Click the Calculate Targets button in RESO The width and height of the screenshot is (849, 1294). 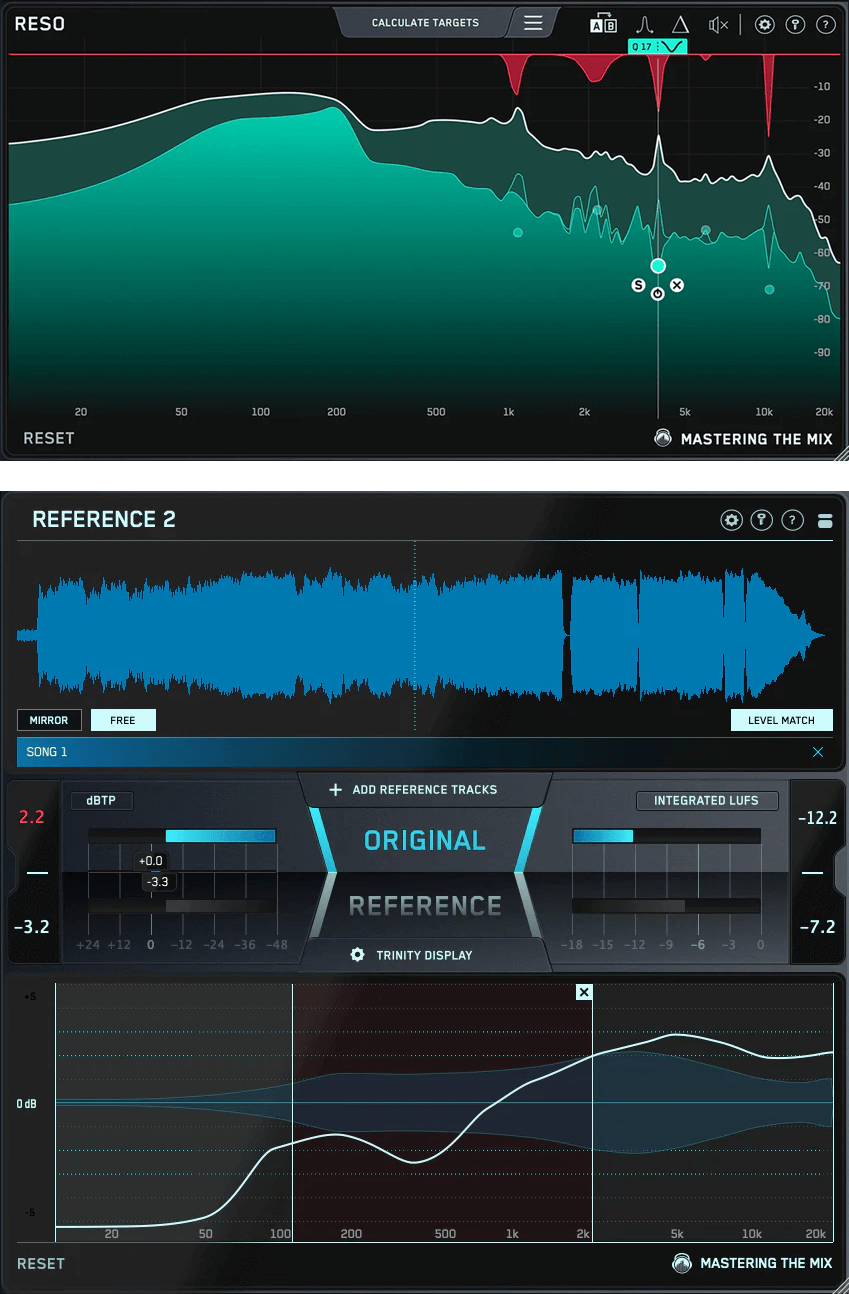(425, 22)
